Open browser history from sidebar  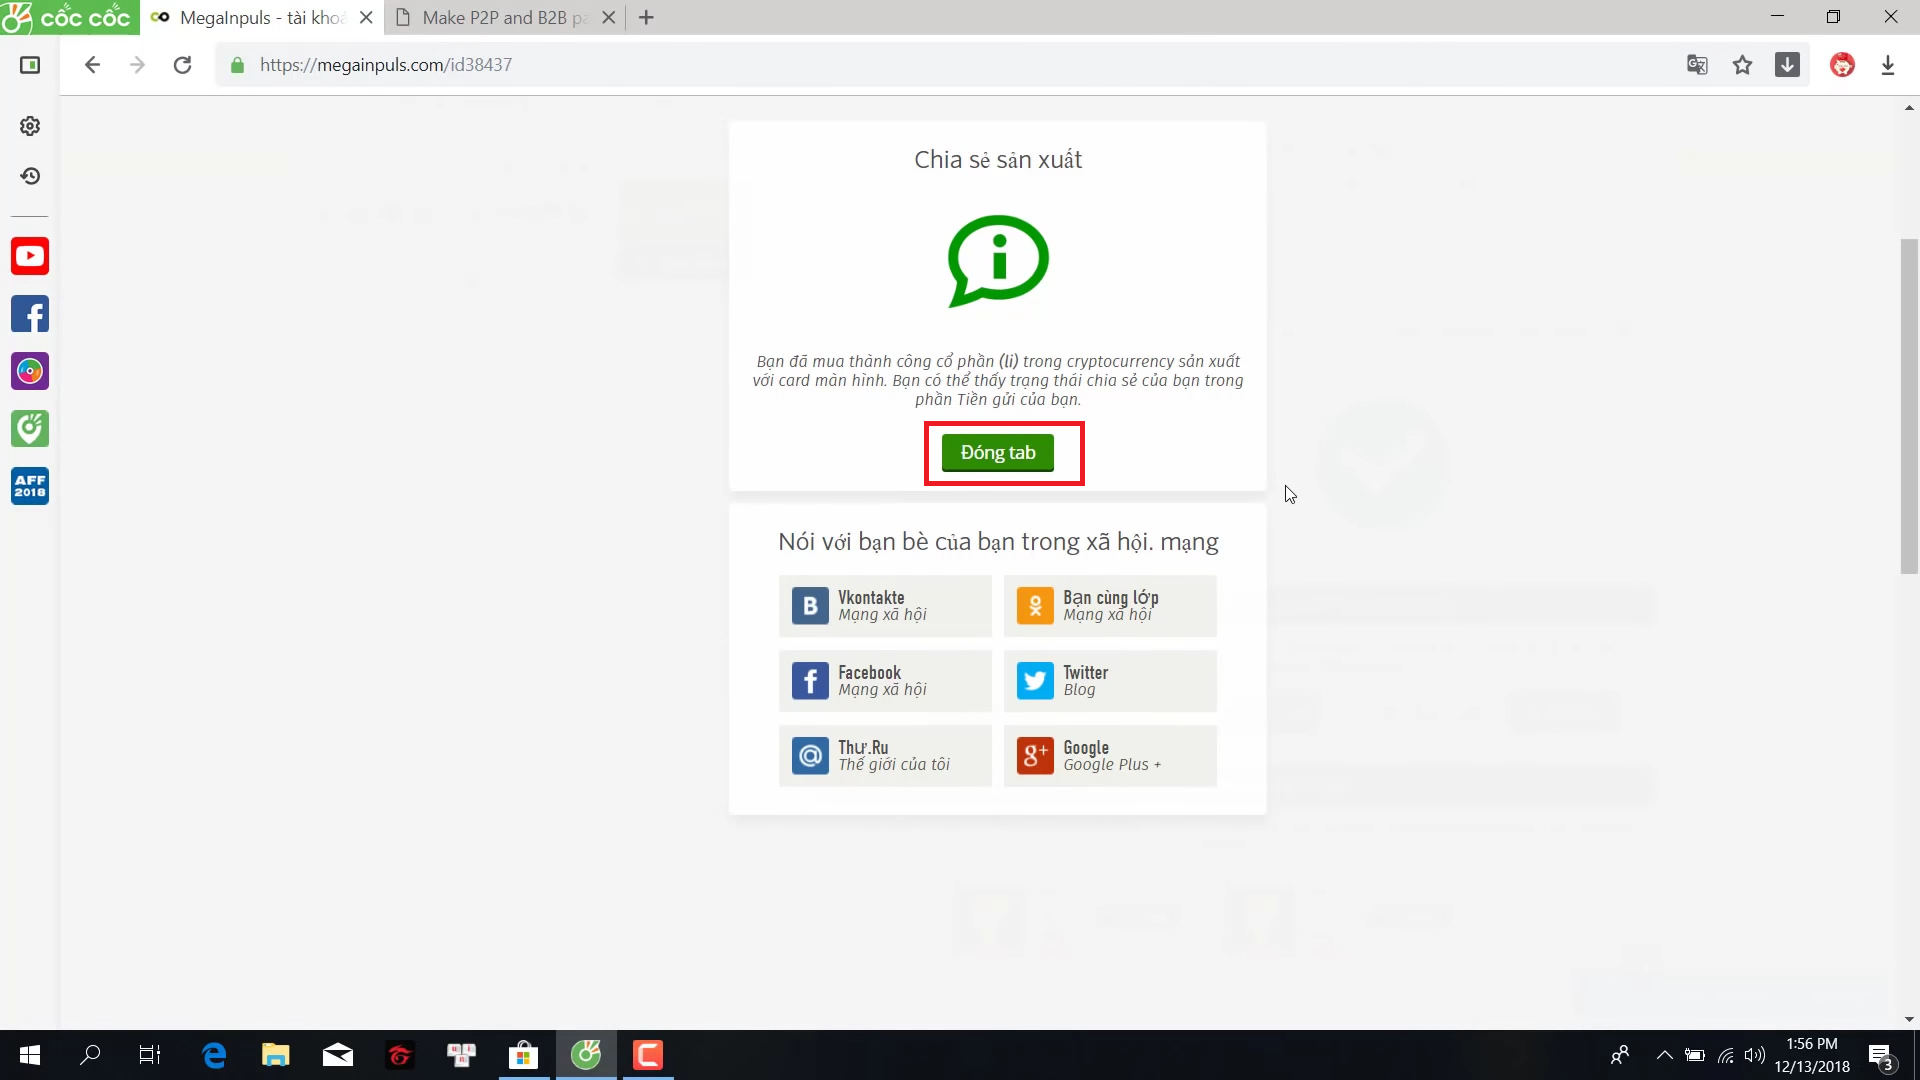[30, 176]
